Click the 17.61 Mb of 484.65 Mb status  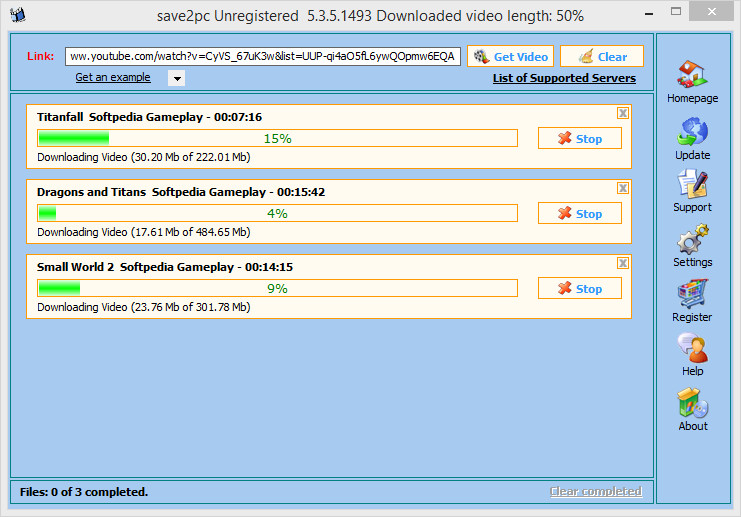(144, 232)
